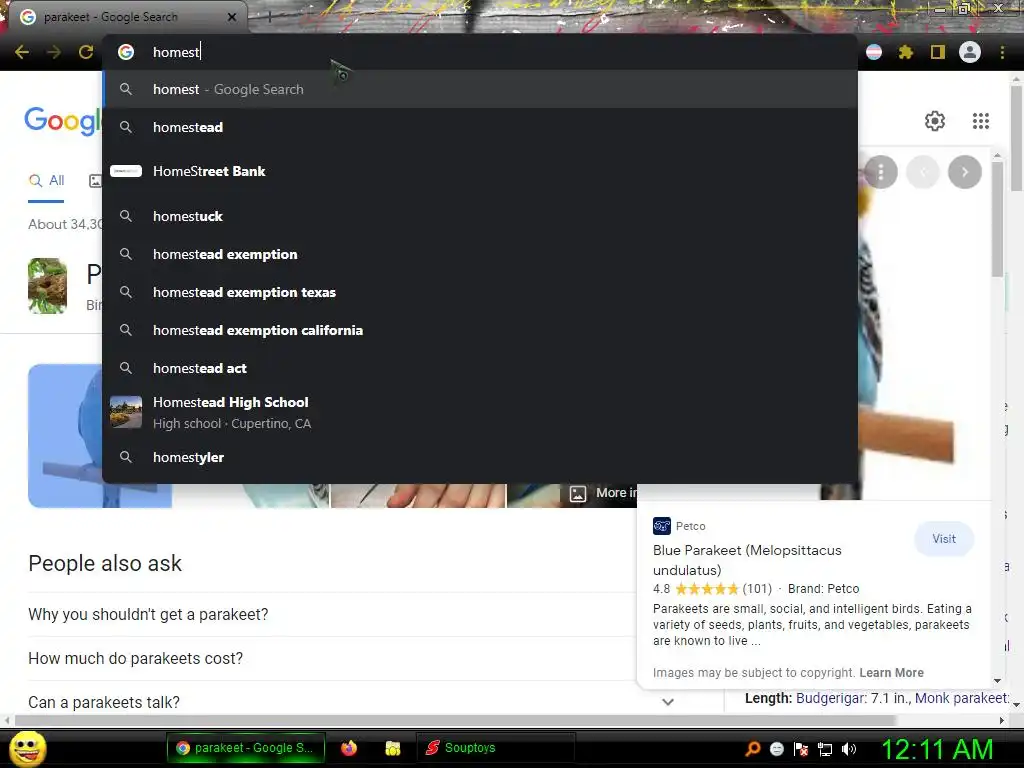
Task: Open the image panel three-dot options
Action: click(x=881, y=172)
